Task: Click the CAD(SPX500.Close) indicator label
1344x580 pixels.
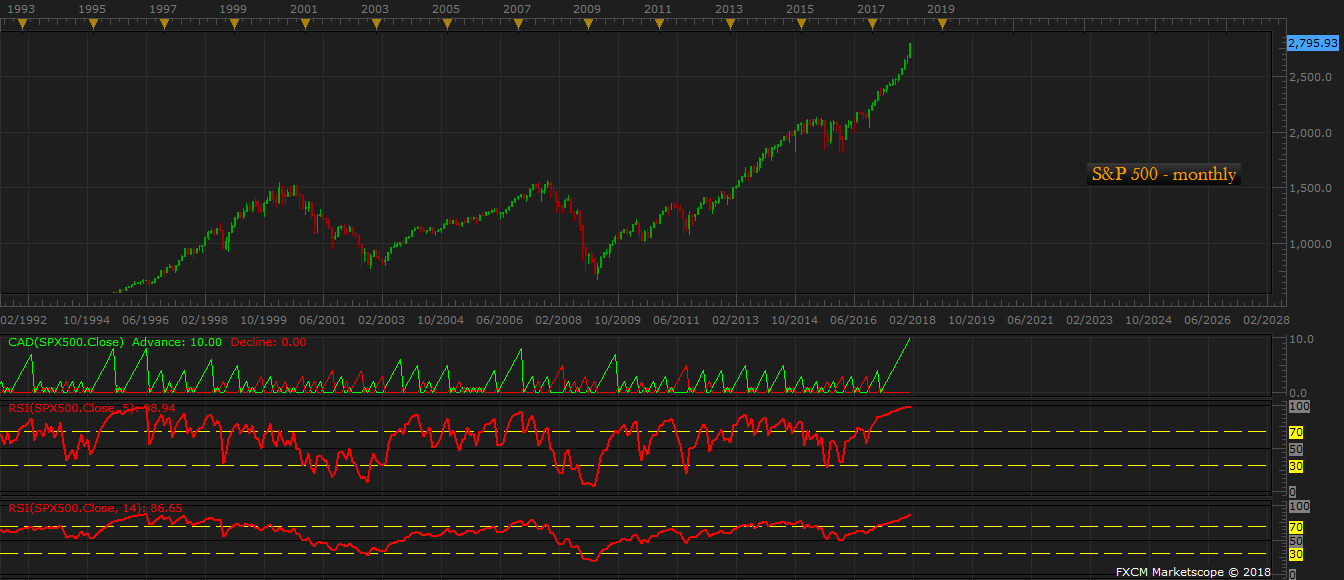Action: click(66, 342)
